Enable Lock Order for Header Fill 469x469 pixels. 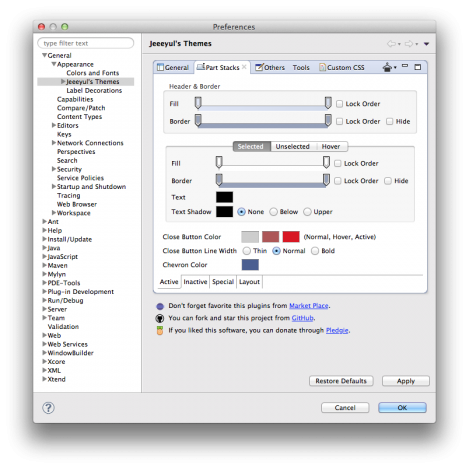coord(339,104)
